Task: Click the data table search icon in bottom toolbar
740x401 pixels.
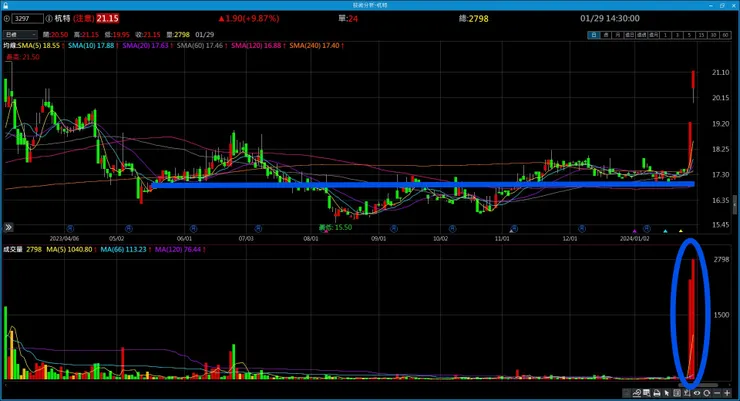Action: (x=647, y=393)
